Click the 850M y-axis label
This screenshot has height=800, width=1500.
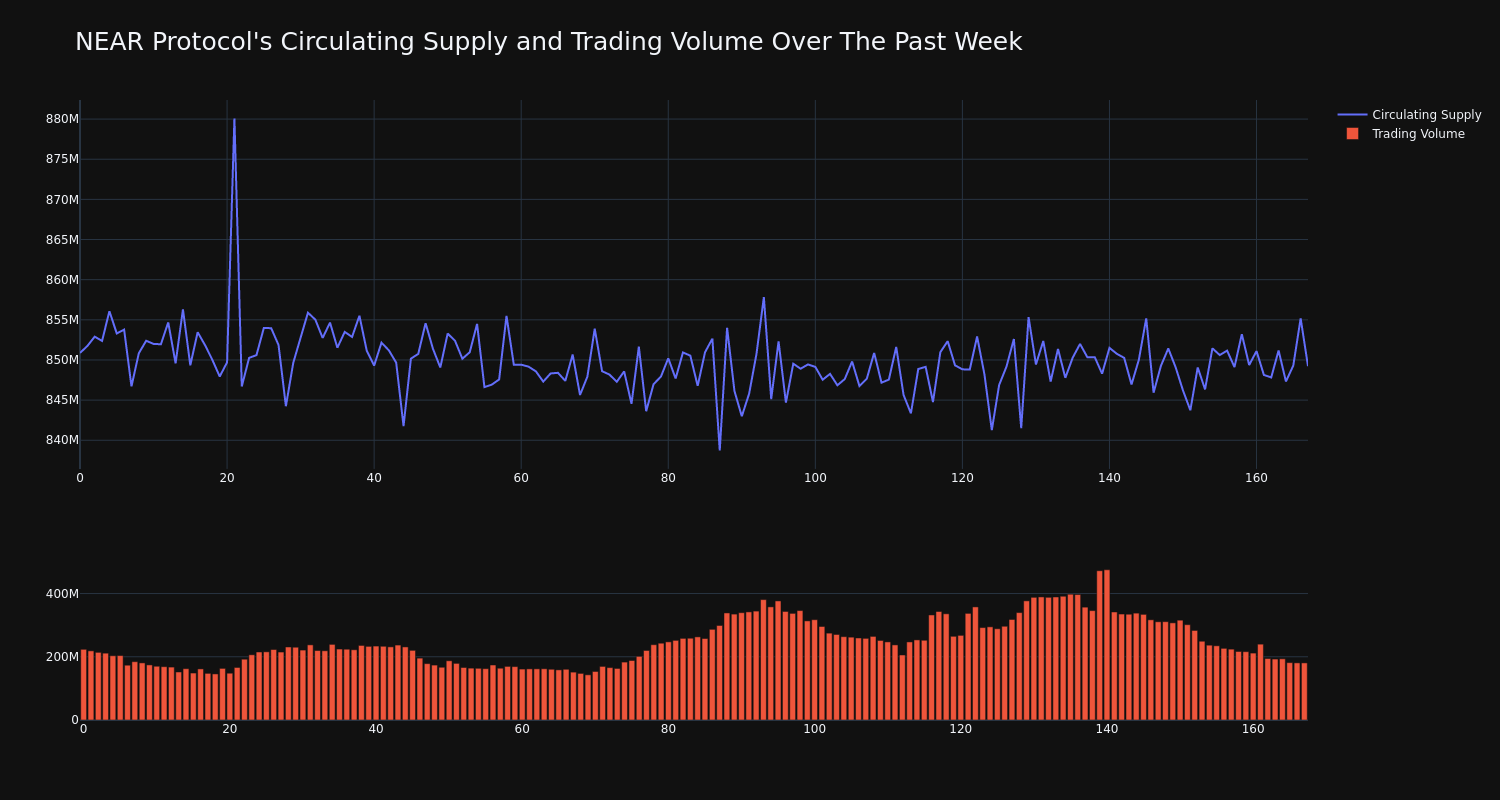pyautogui.click(x=62, y=360)
